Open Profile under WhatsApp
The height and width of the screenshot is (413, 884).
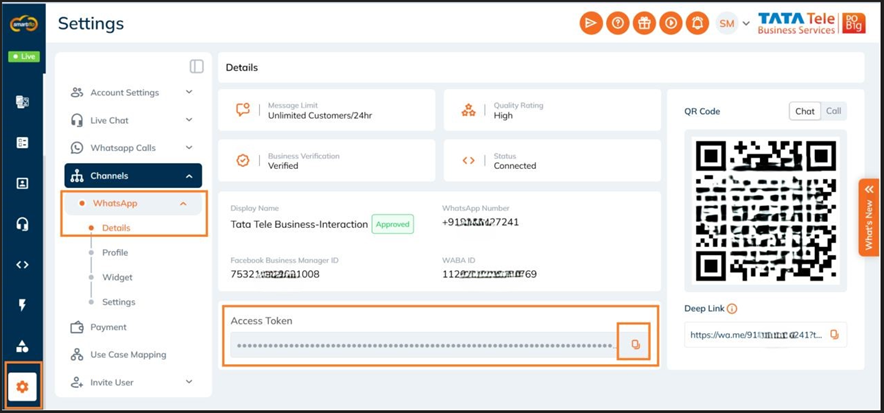pyautogui.click(x=115, y=252)
